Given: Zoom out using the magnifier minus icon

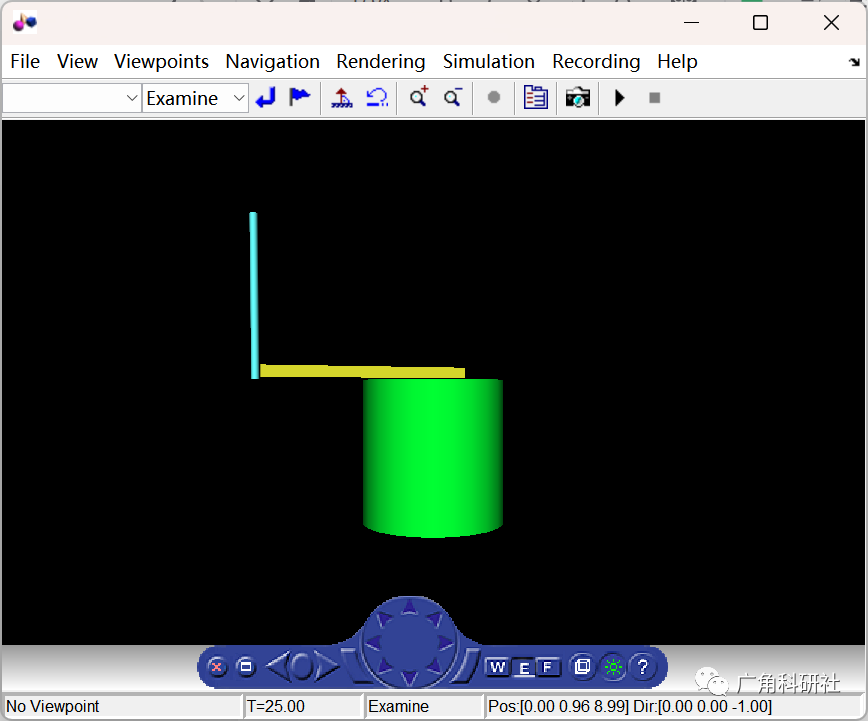Looking at the screenshot, I should click(451, 97).
